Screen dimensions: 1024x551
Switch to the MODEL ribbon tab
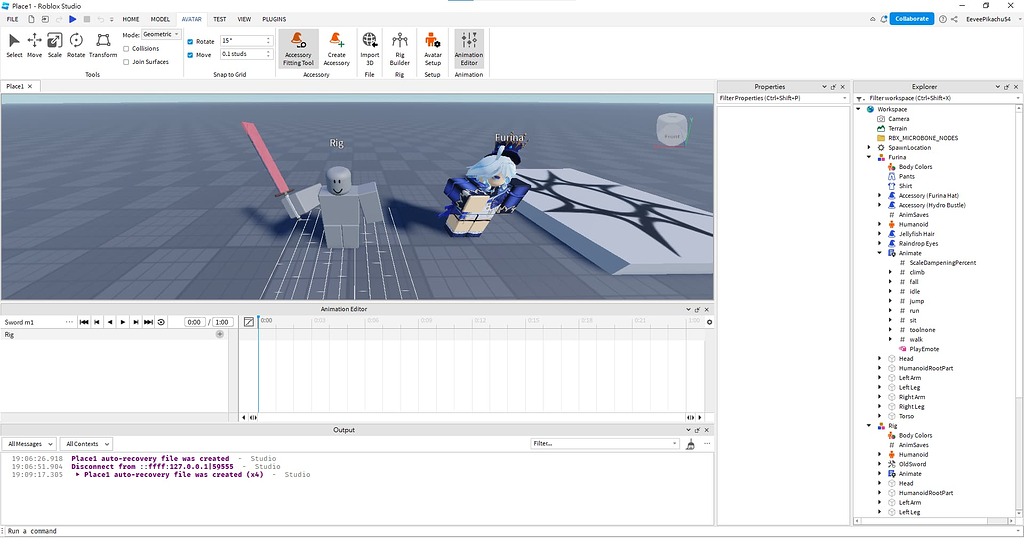pos(160,19)
